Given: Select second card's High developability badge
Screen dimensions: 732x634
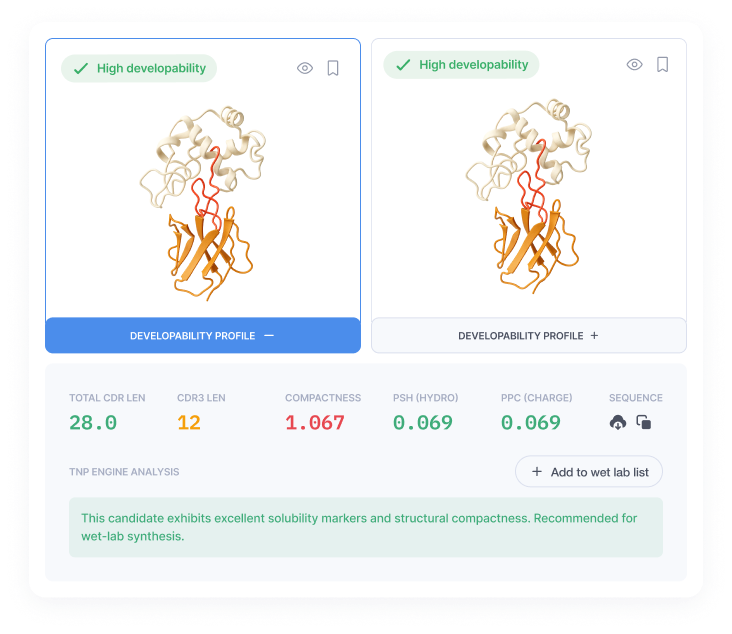Looking at the screenshot, I should [x=461, y=64].
